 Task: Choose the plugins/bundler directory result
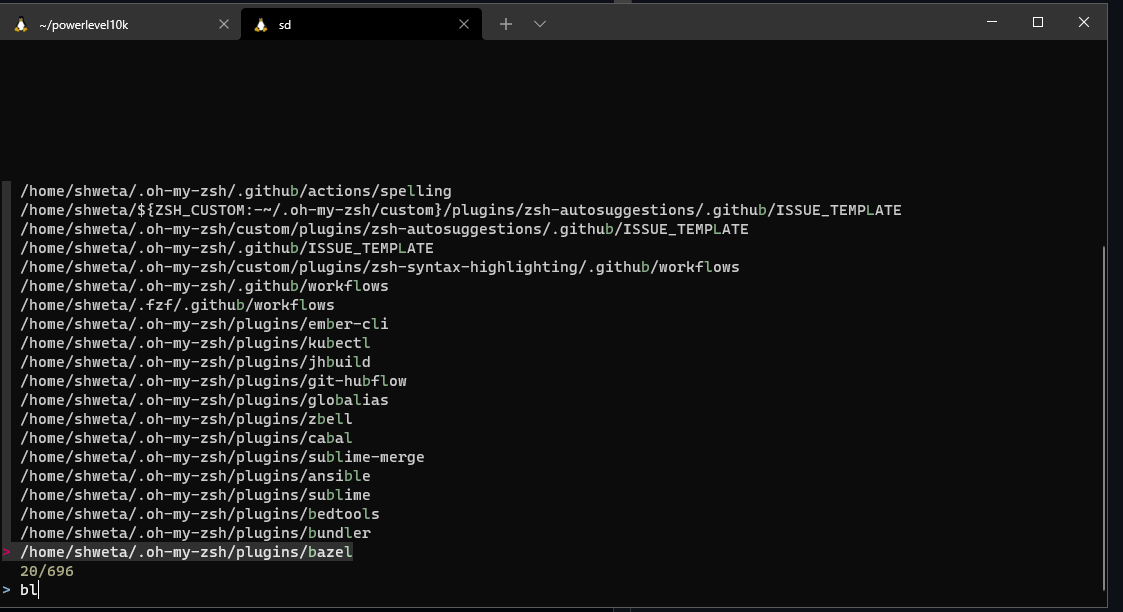(x=195, y=533)
